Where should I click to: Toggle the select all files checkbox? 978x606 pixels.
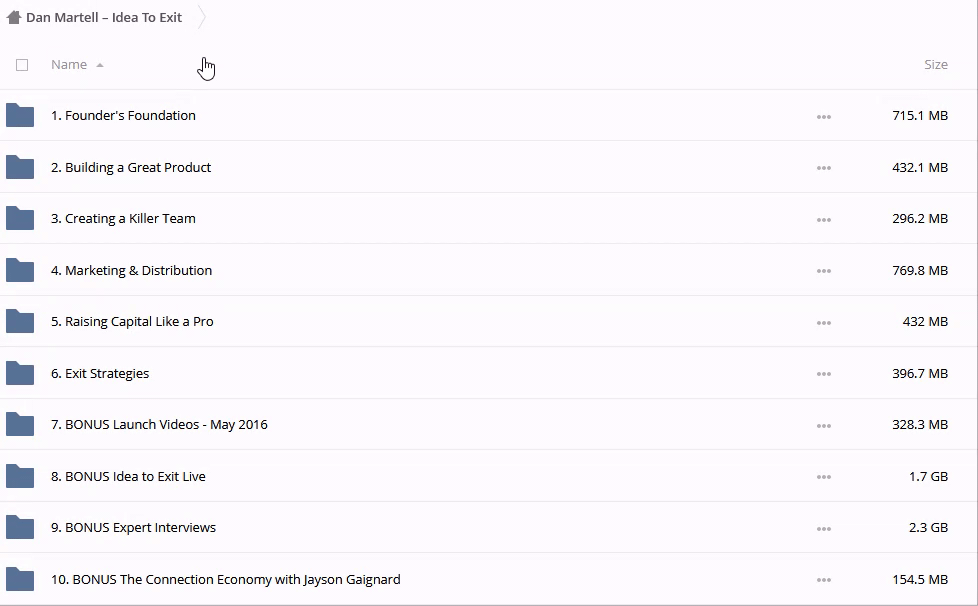22,65
